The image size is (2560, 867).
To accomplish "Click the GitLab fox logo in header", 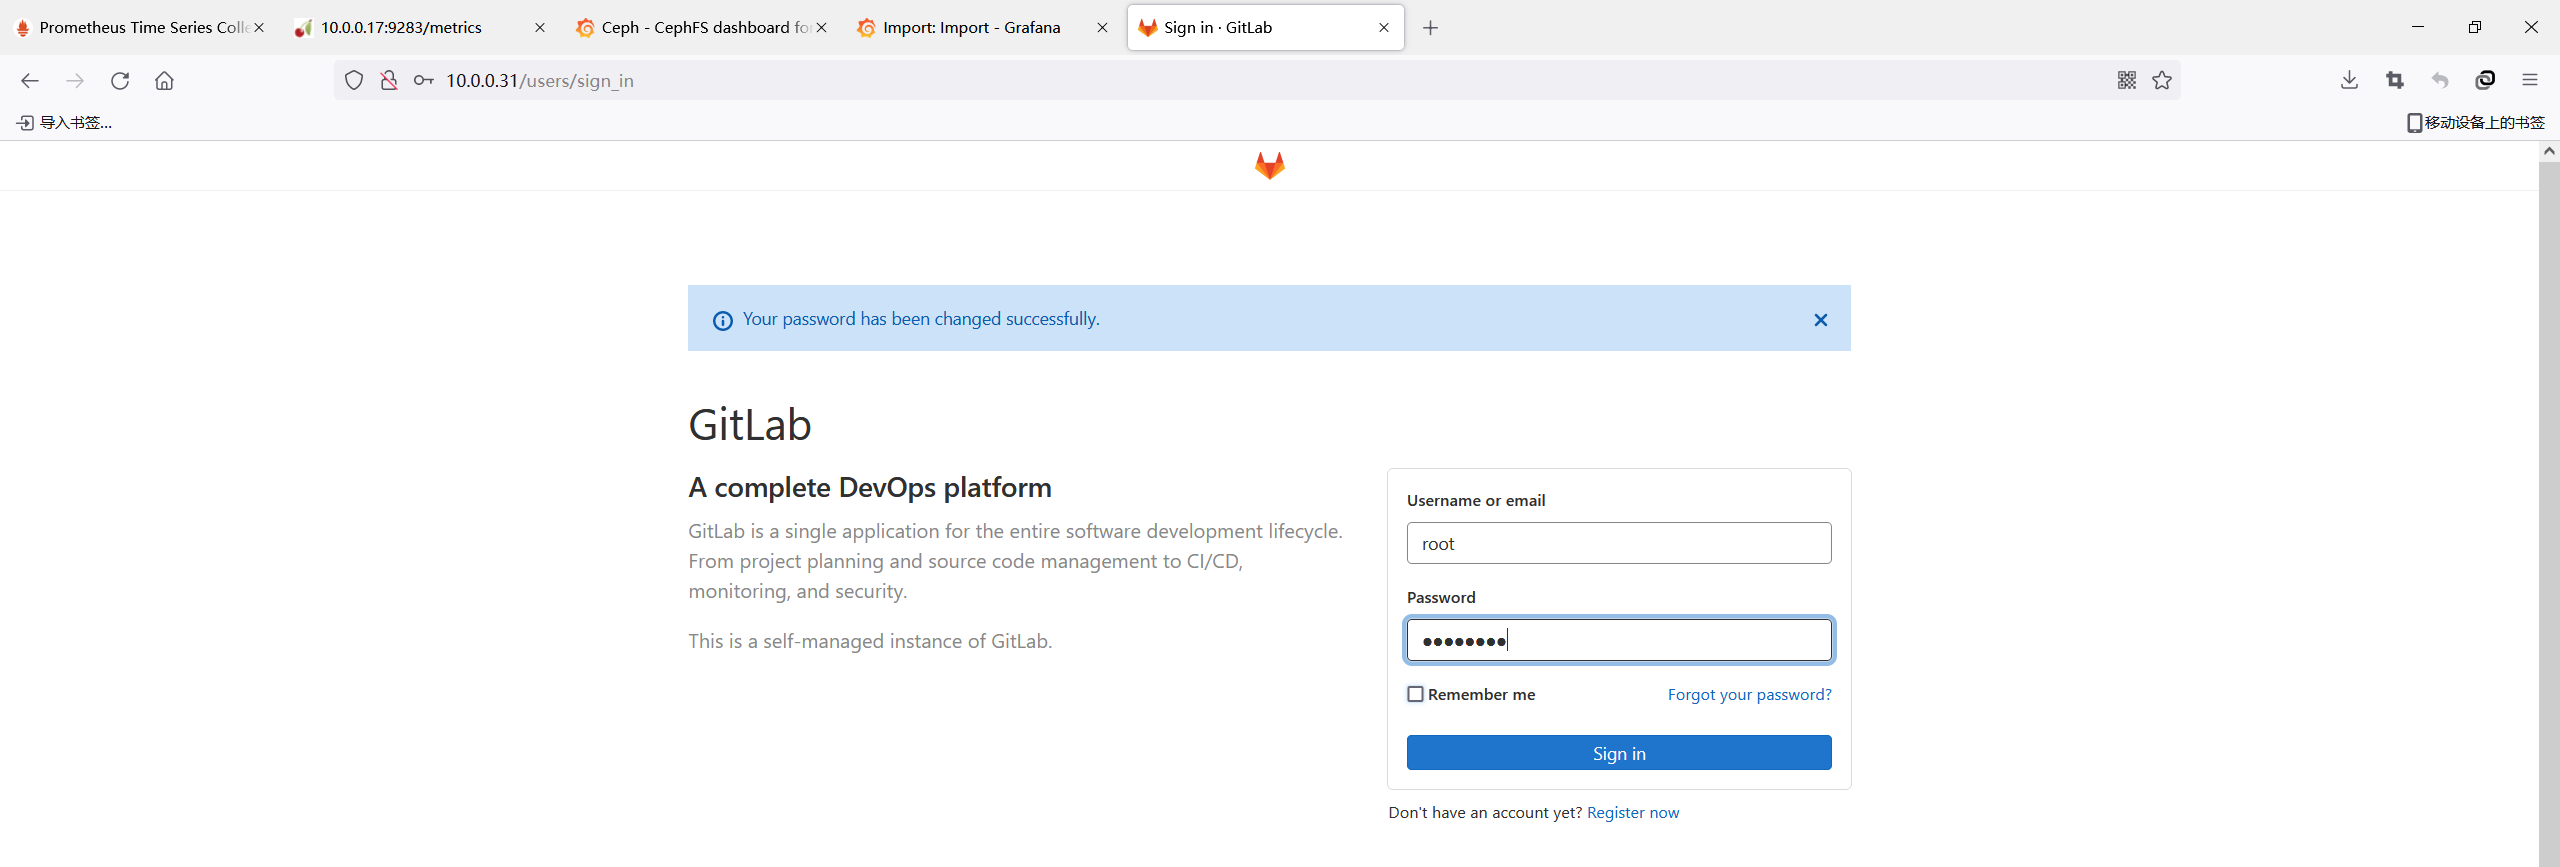I will coord(1269,165).
